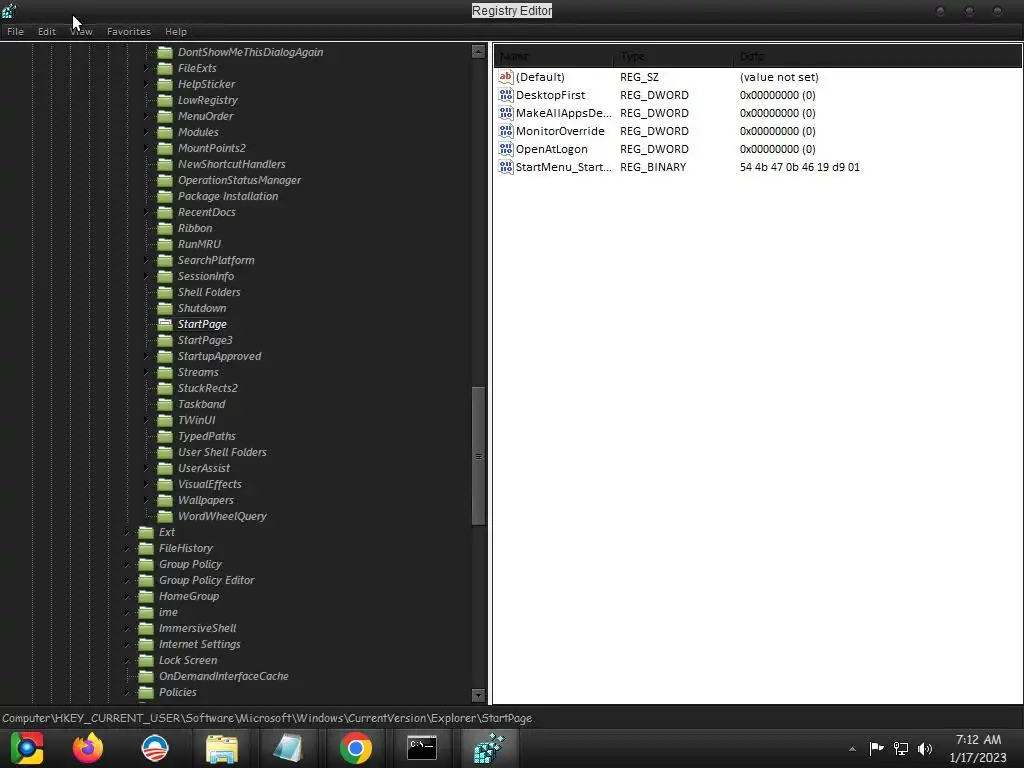This screenshot has height=768, width=1024.
Task: Click the Policies folder icon
Action: 146,692
